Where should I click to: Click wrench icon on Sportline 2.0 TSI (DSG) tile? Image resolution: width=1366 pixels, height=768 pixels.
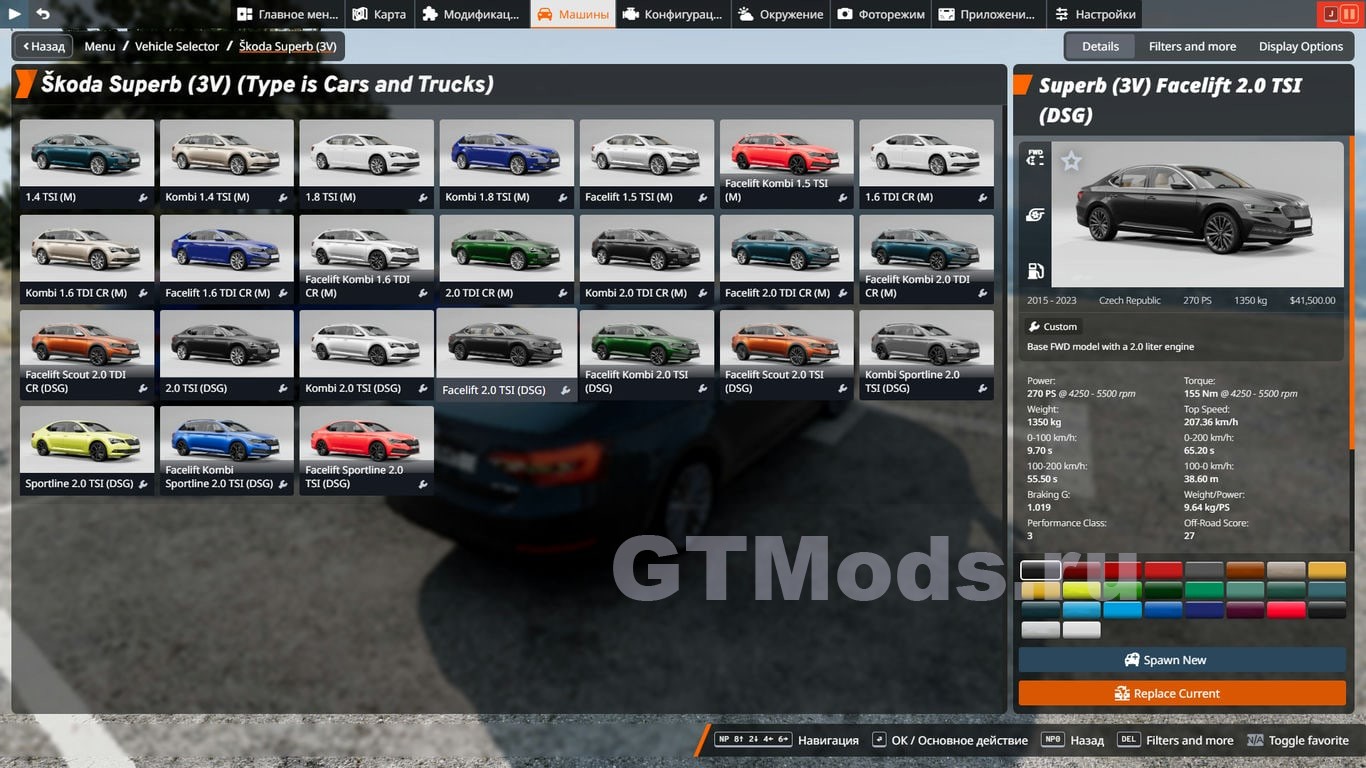(143, 484)
